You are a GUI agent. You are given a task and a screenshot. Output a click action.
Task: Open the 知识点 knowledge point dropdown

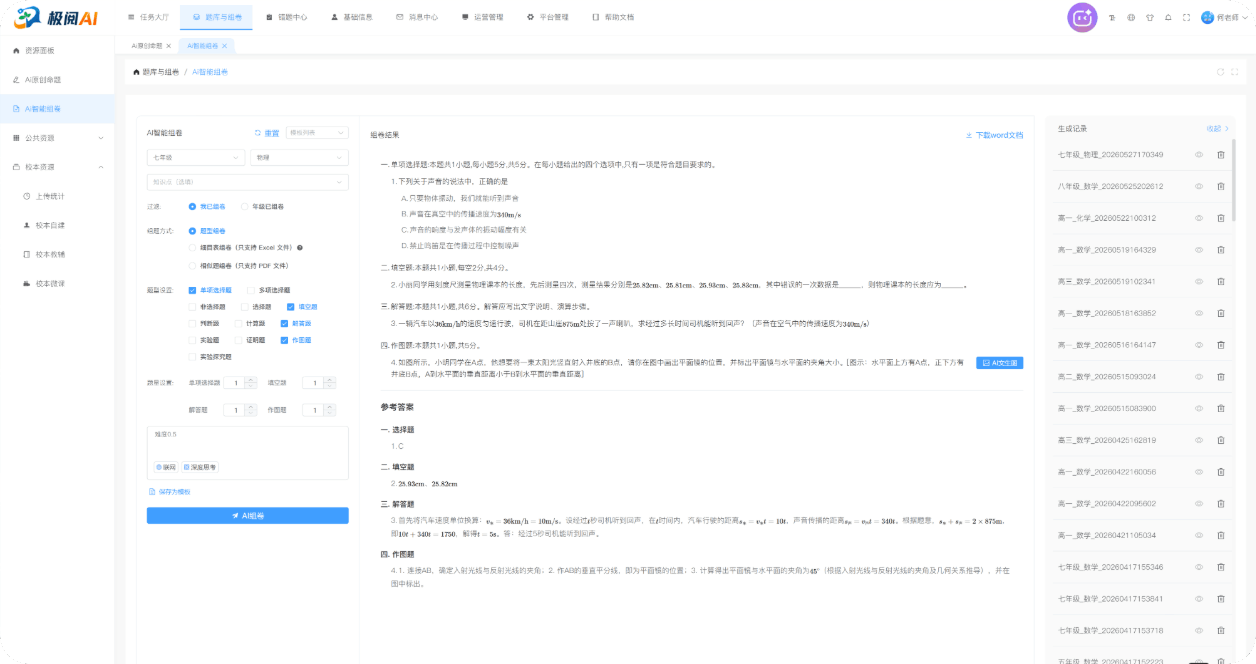248,182
